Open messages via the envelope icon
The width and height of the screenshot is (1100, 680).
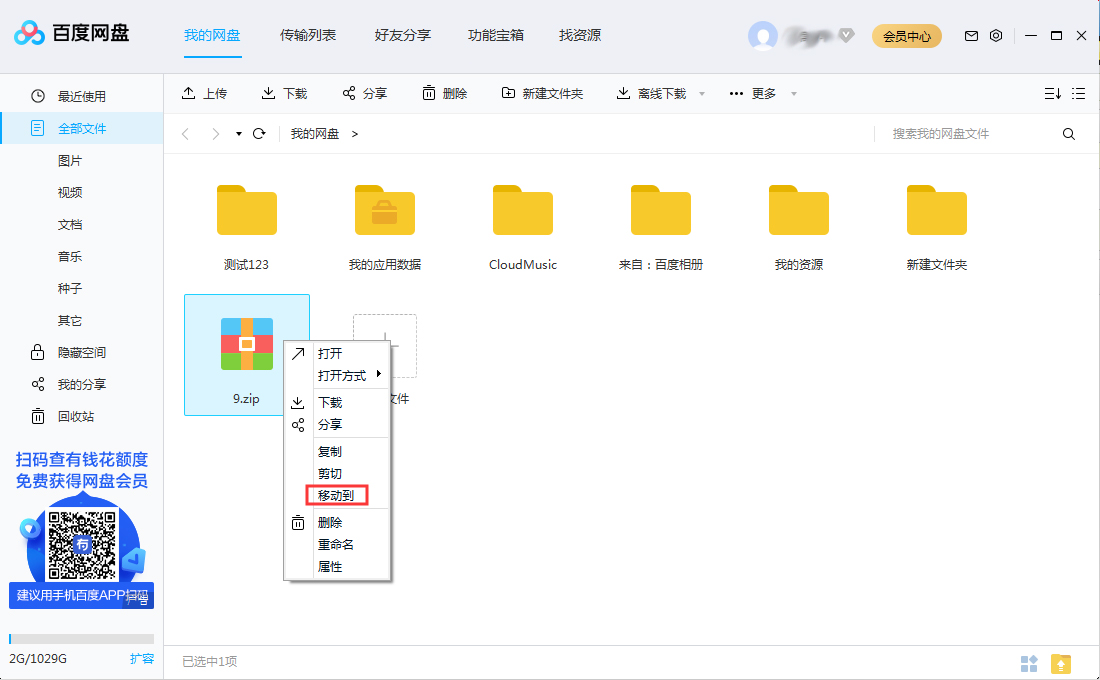970,34
